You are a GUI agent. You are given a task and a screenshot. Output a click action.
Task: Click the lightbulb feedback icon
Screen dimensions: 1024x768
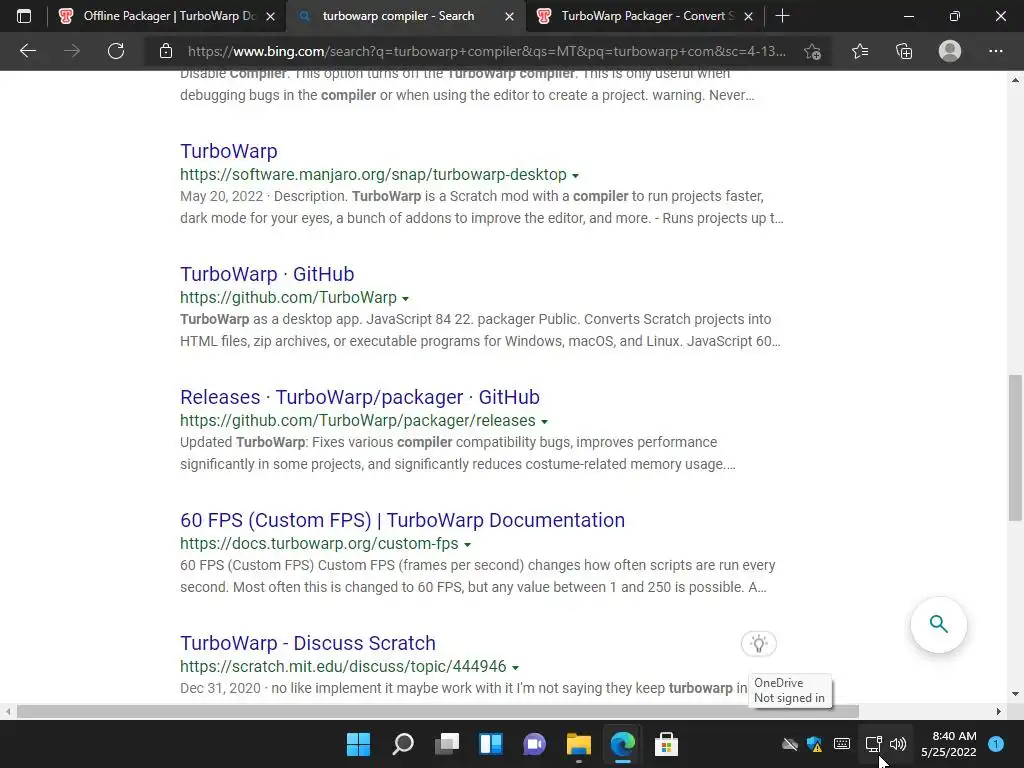tap(758, 643)
